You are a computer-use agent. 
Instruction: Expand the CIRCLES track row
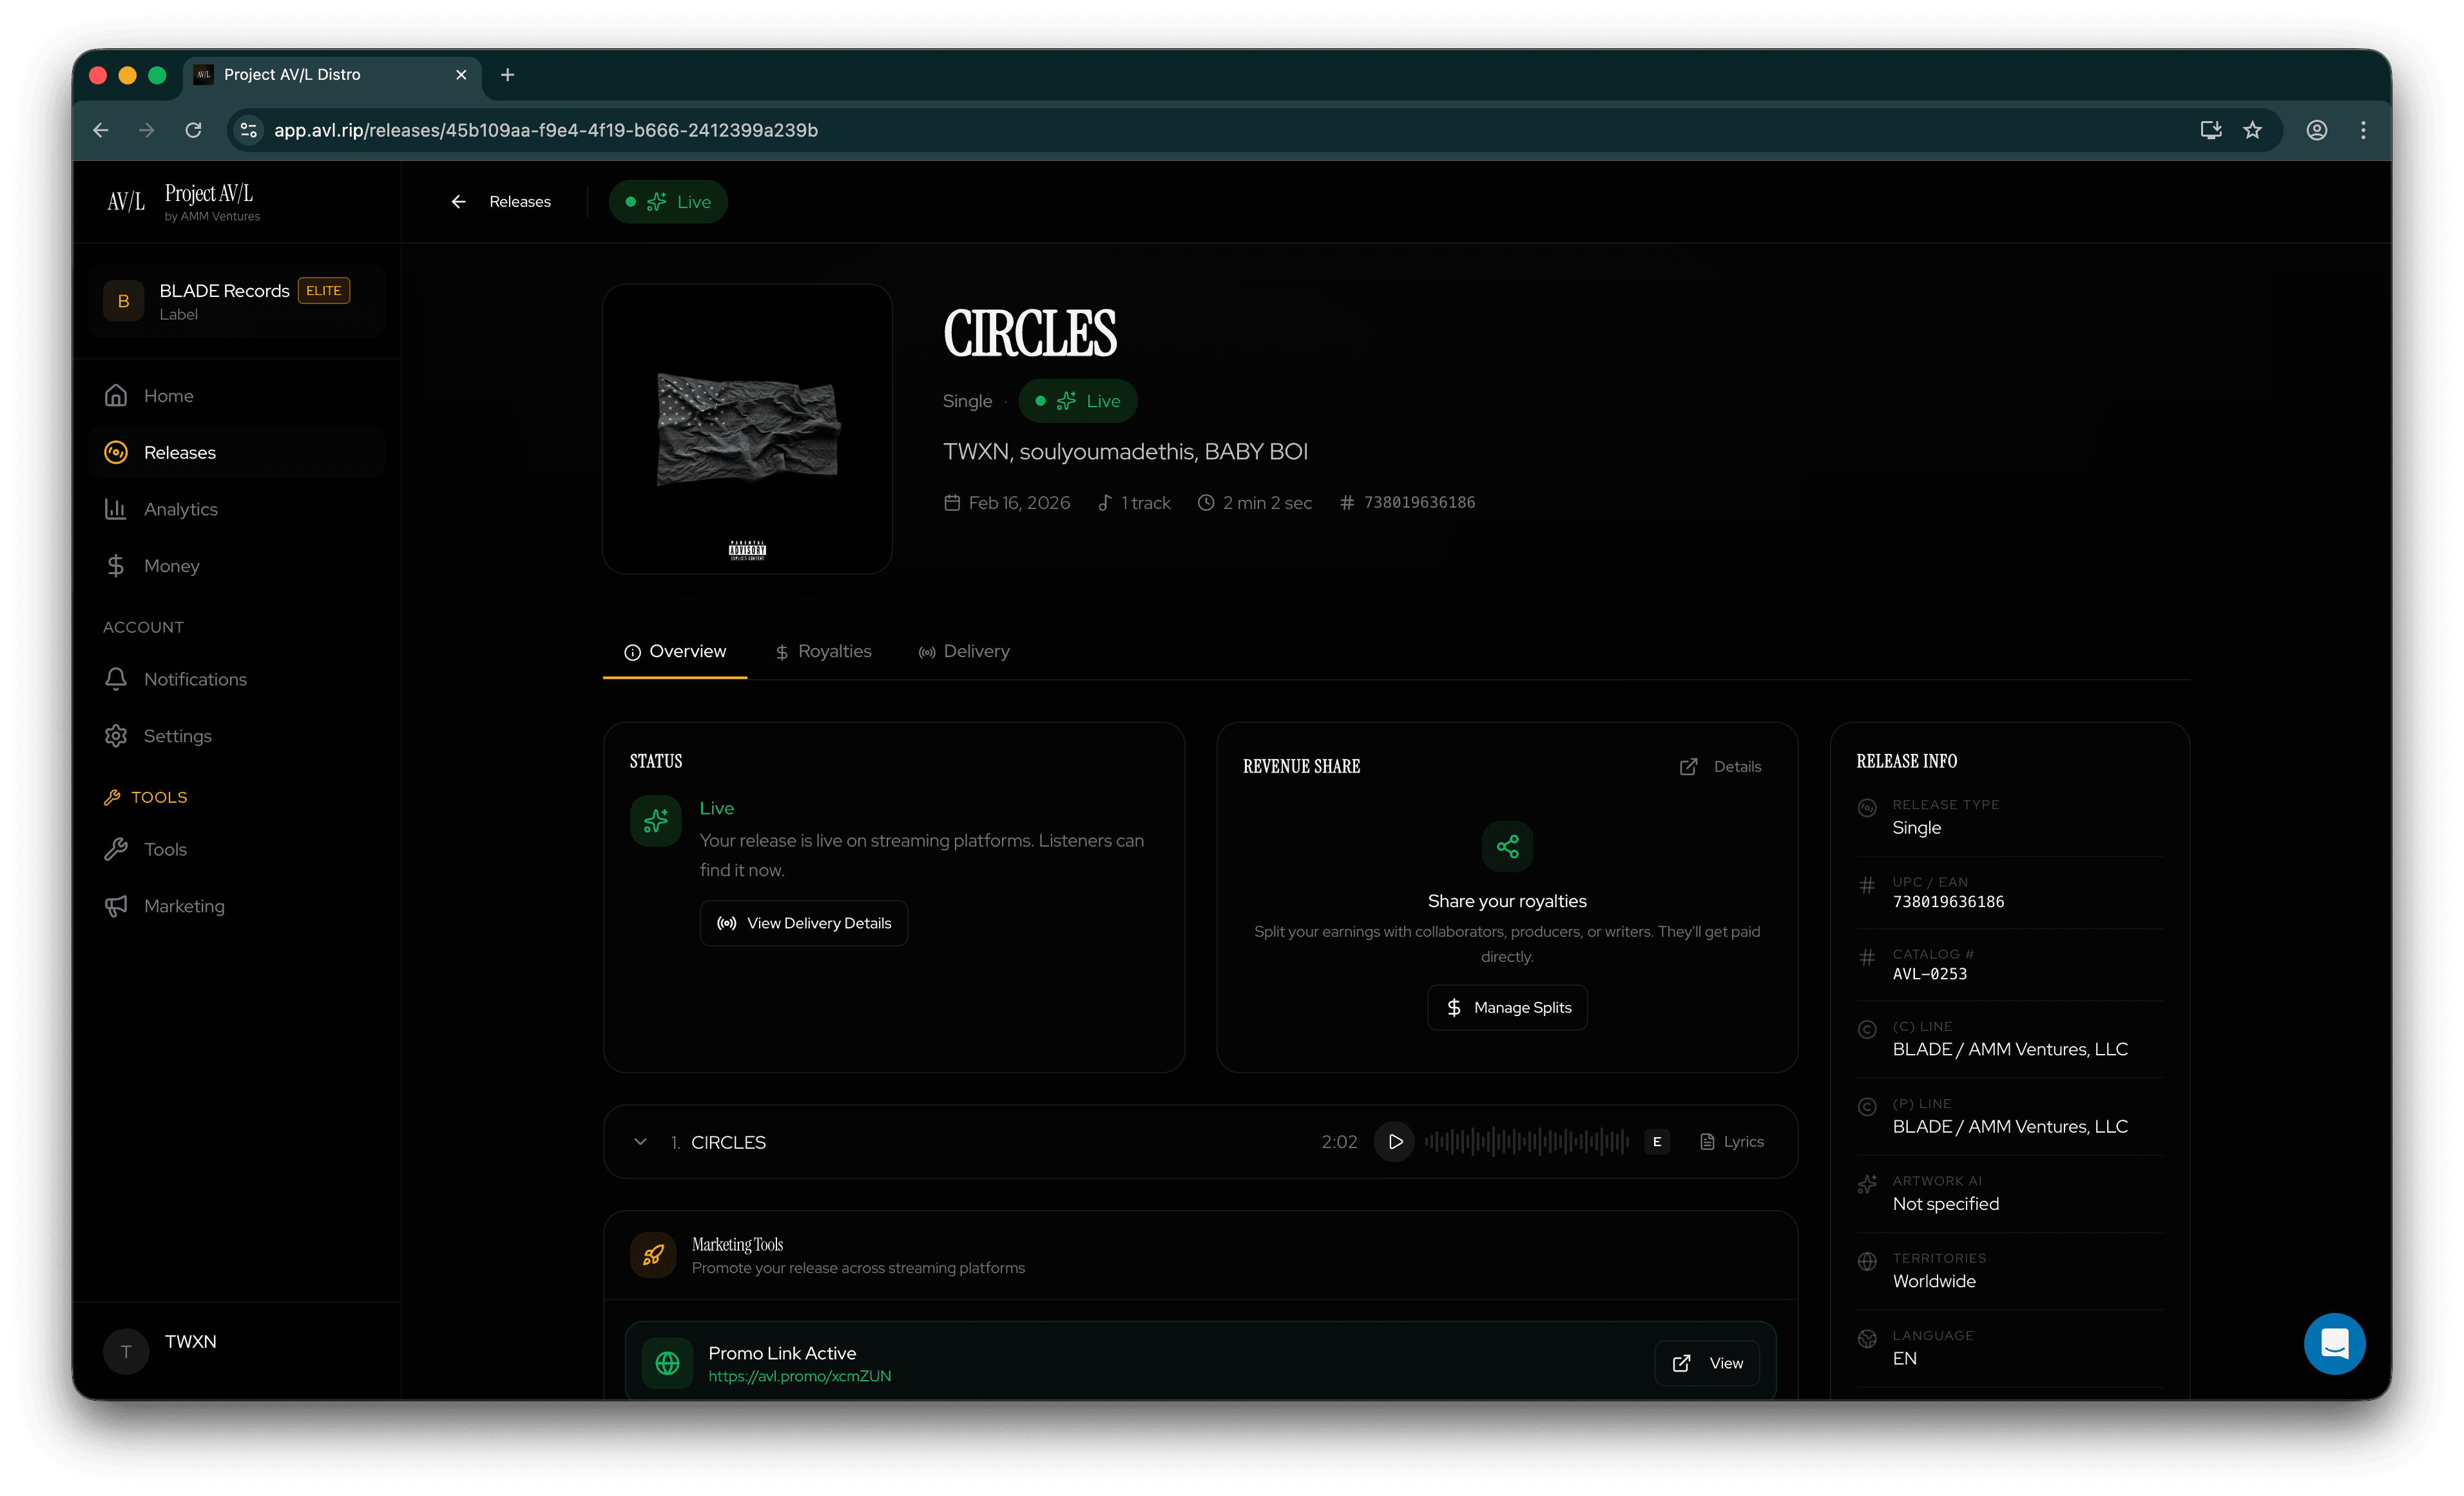[x=641, y=1142]
